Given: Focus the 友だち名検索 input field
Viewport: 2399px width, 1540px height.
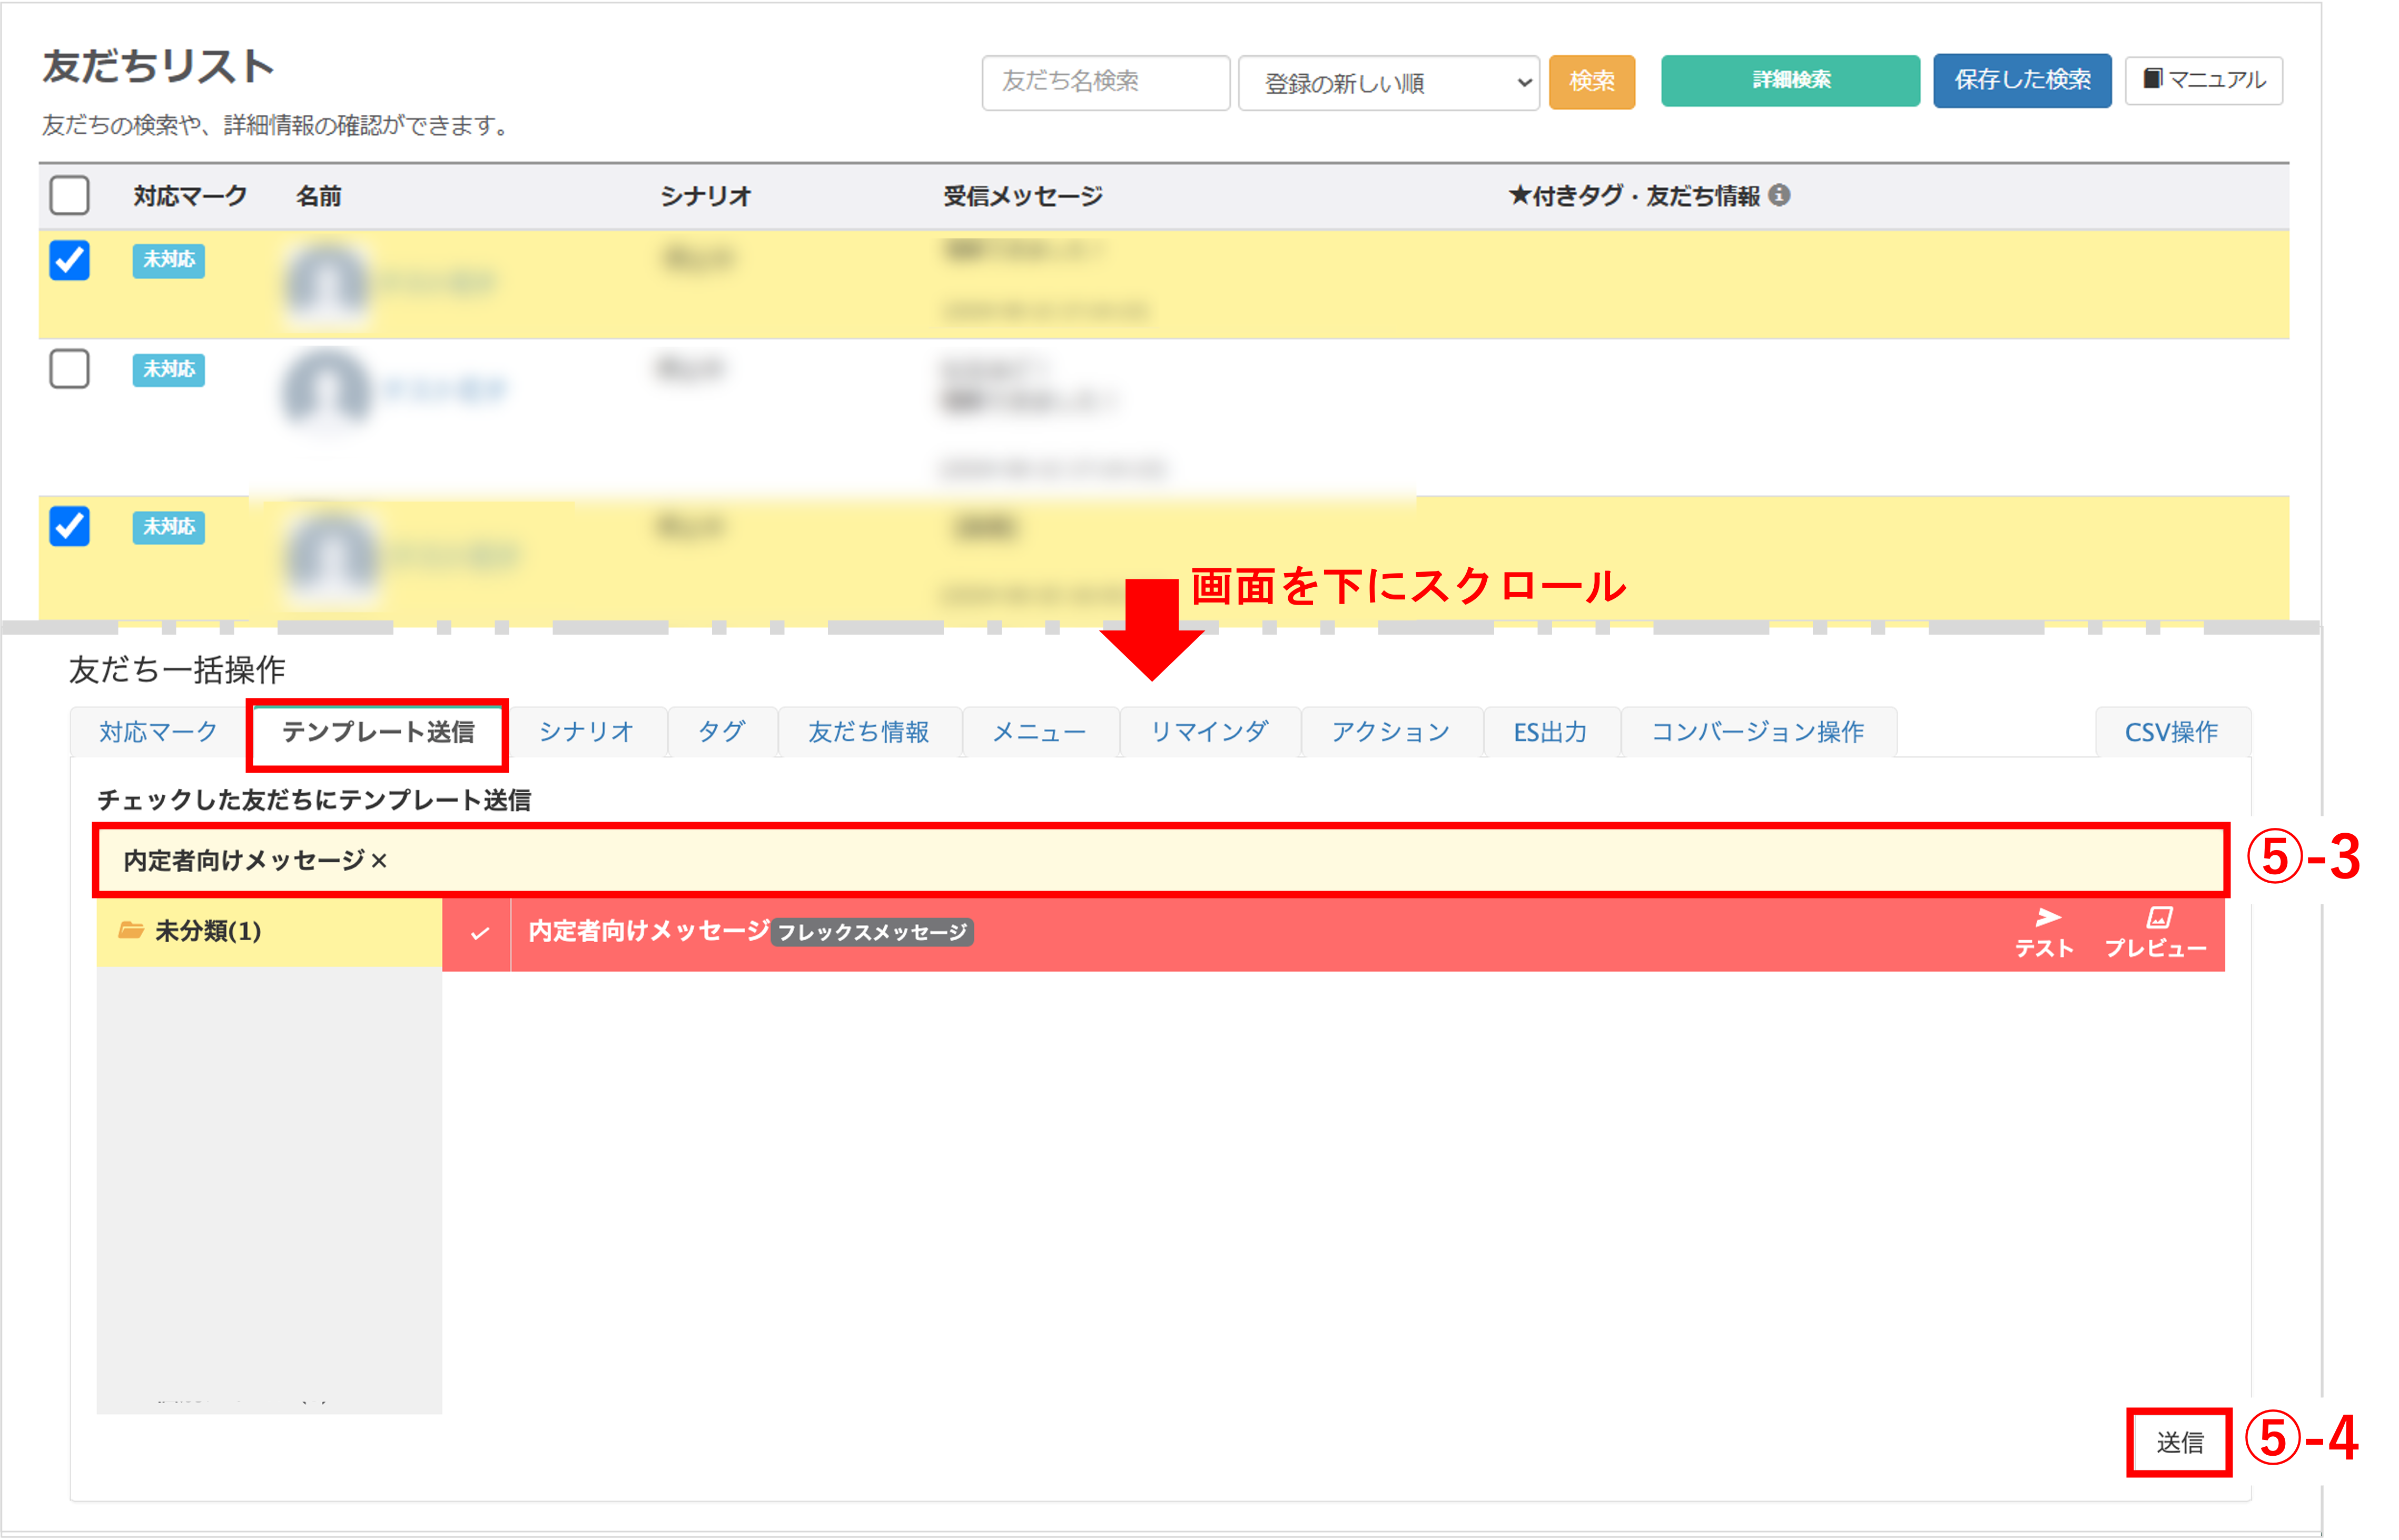Looking at the screenshot, I should coord(1105,82).
